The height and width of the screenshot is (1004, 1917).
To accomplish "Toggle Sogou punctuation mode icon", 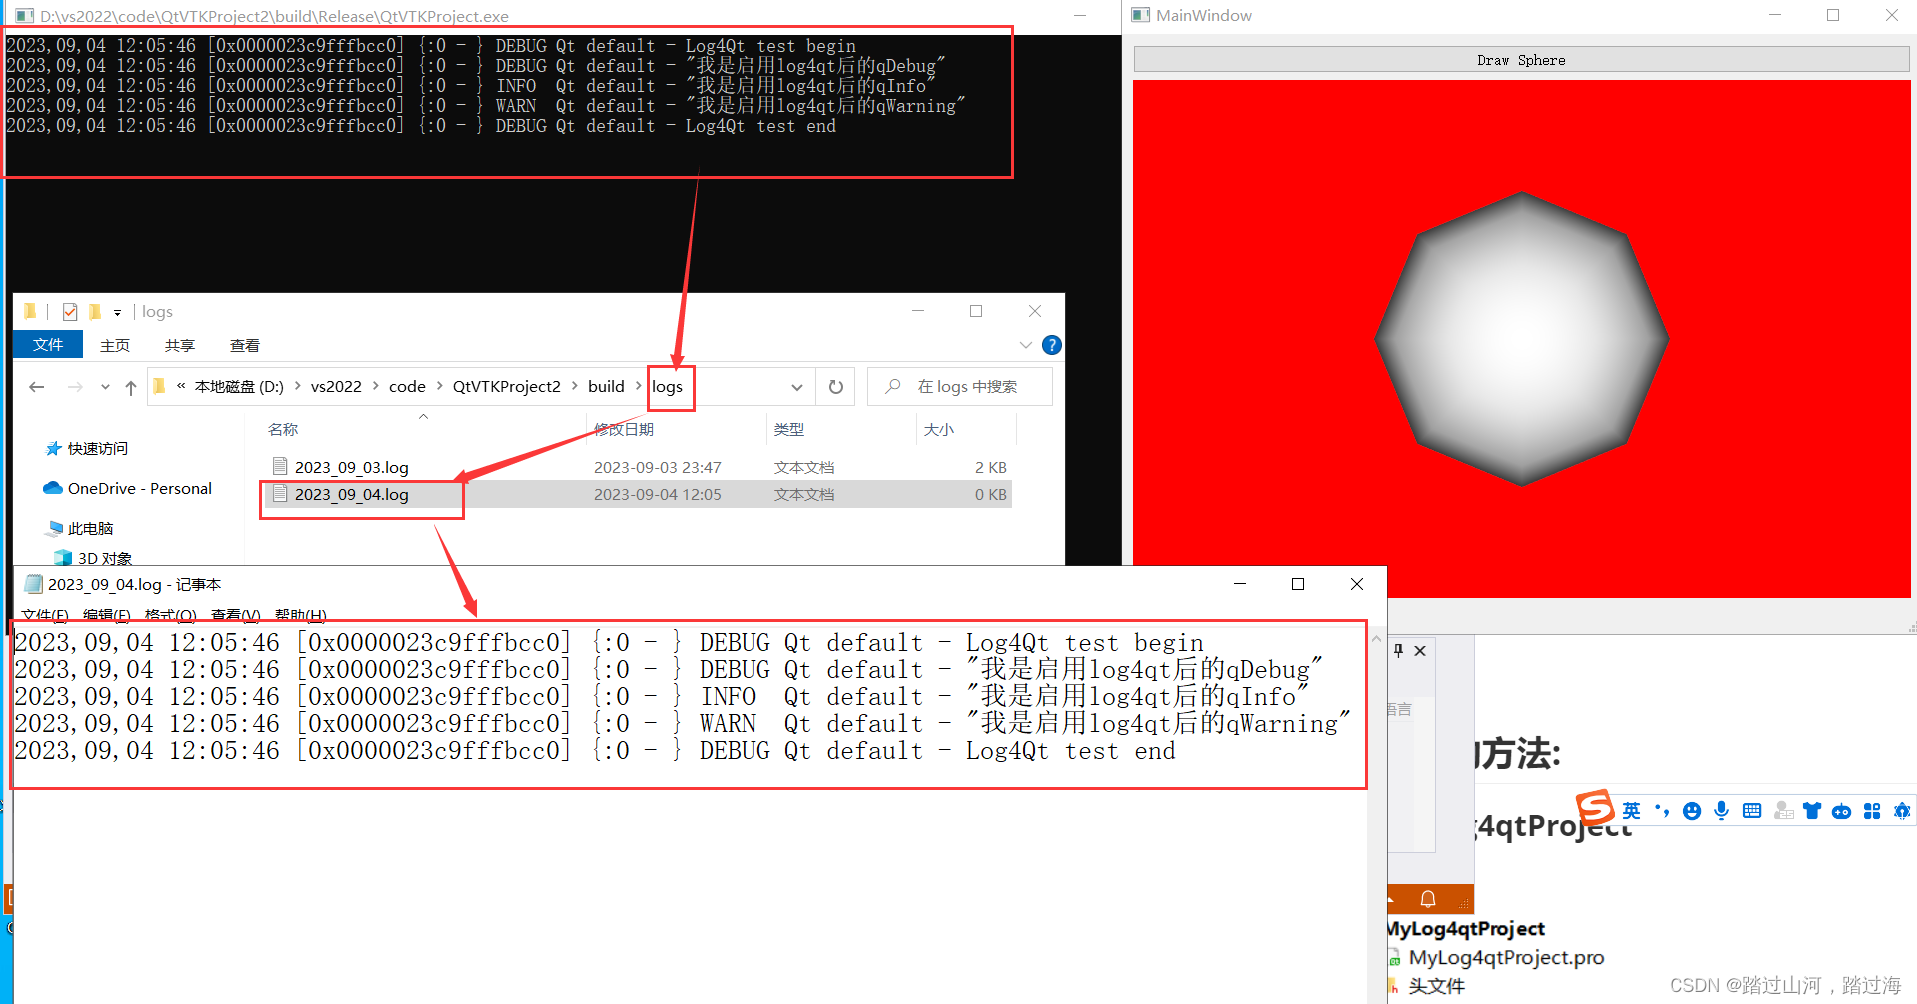I will (x=1662, y=811).
